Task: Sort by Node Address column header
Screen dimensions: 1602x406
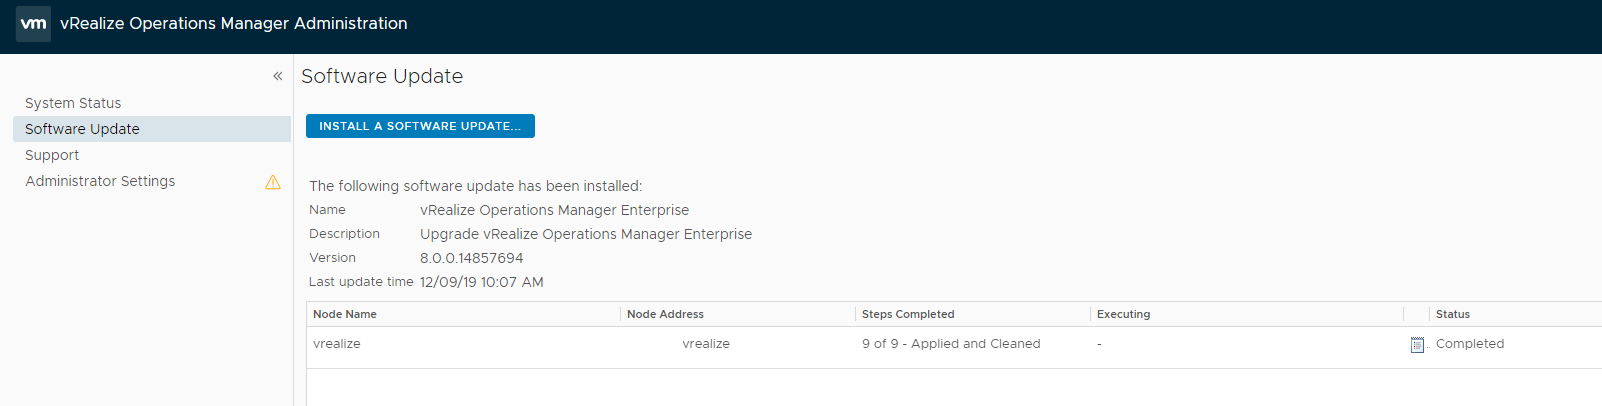Action: pos(665,314)
